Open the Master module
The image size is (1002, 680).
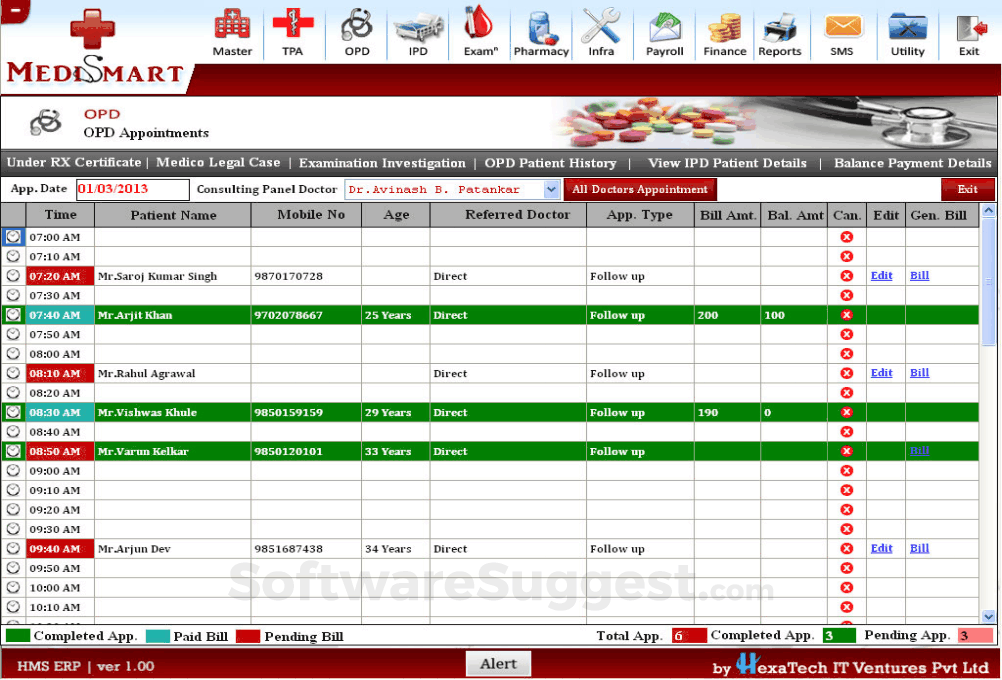click(x=232, y=32)
